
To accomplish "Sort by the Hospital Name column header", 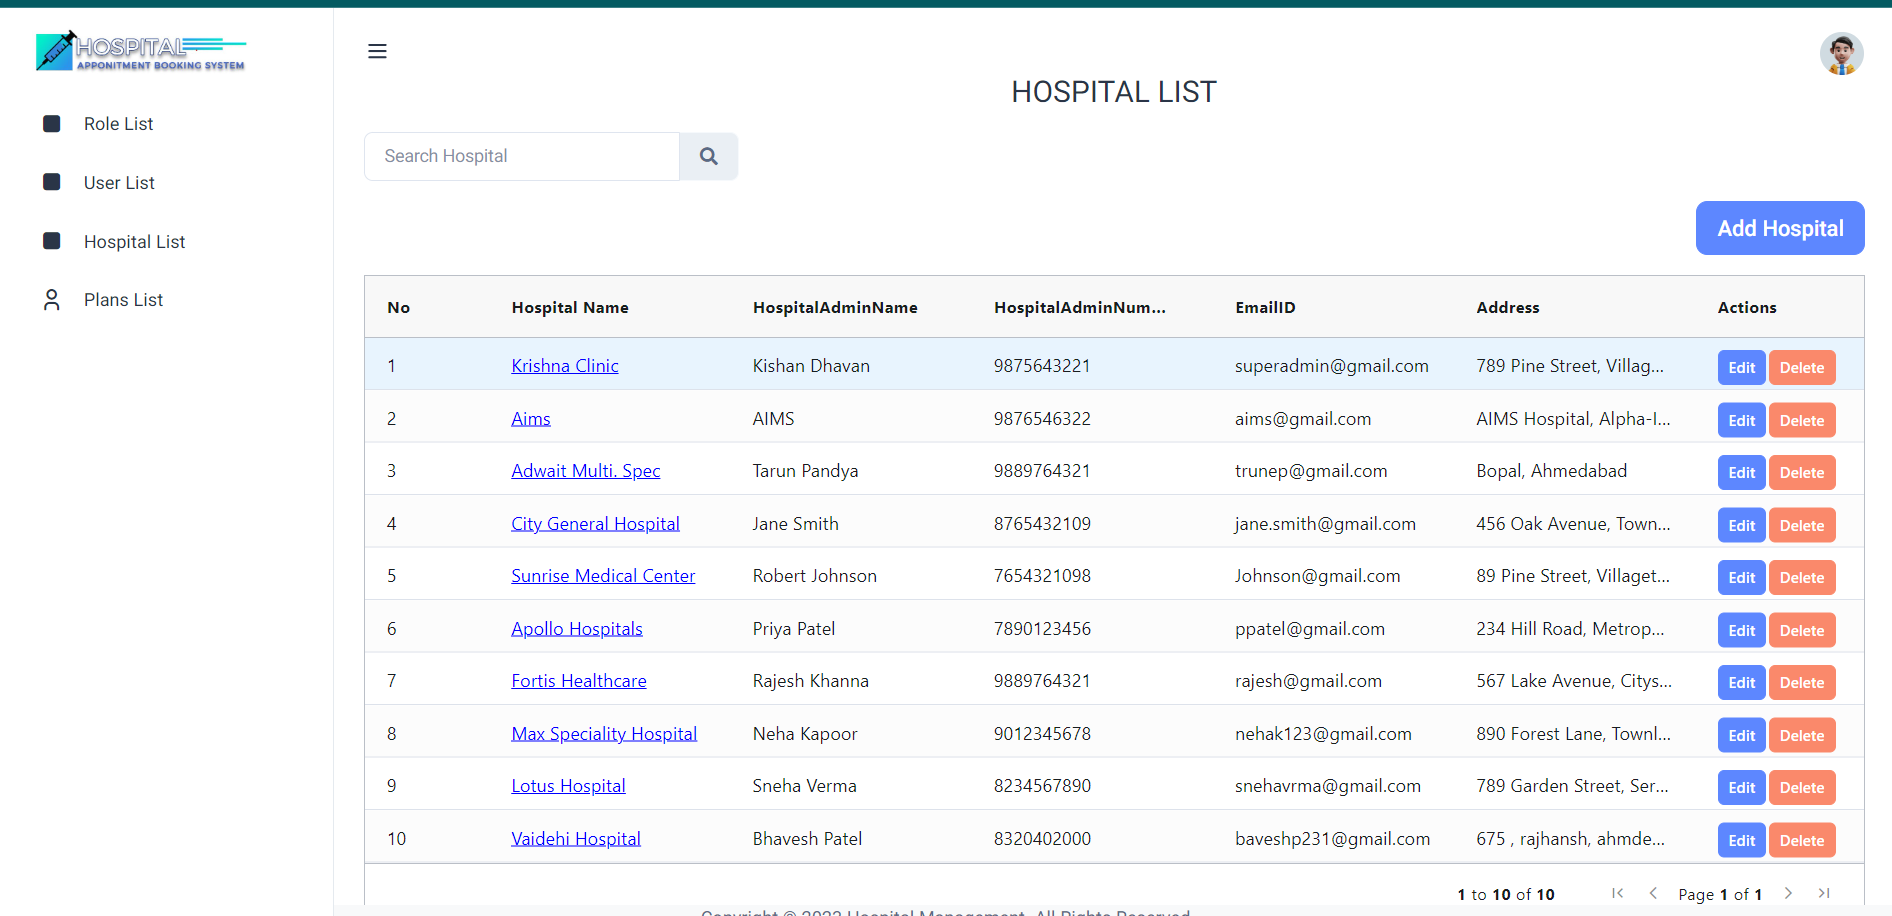I will (569, 308).
